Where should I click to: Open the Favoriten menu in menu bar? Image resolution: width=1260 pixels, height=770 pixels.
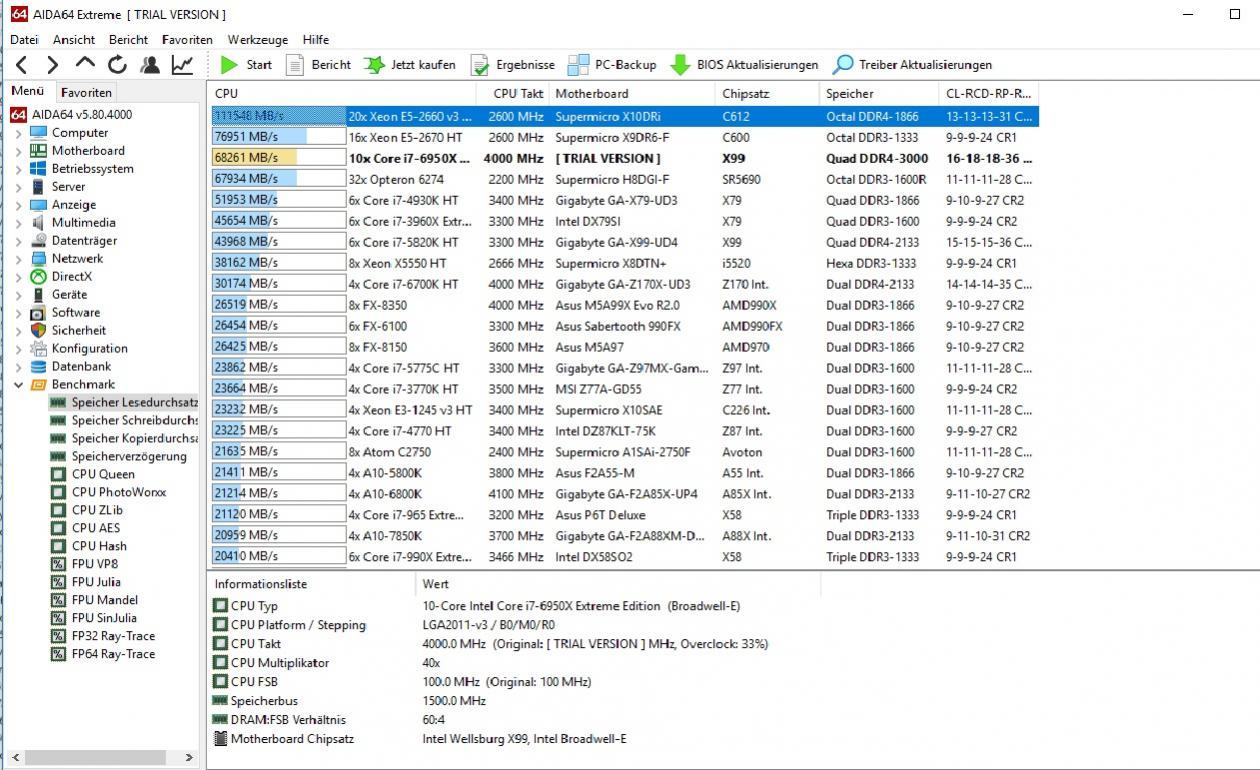pos(187,40)
